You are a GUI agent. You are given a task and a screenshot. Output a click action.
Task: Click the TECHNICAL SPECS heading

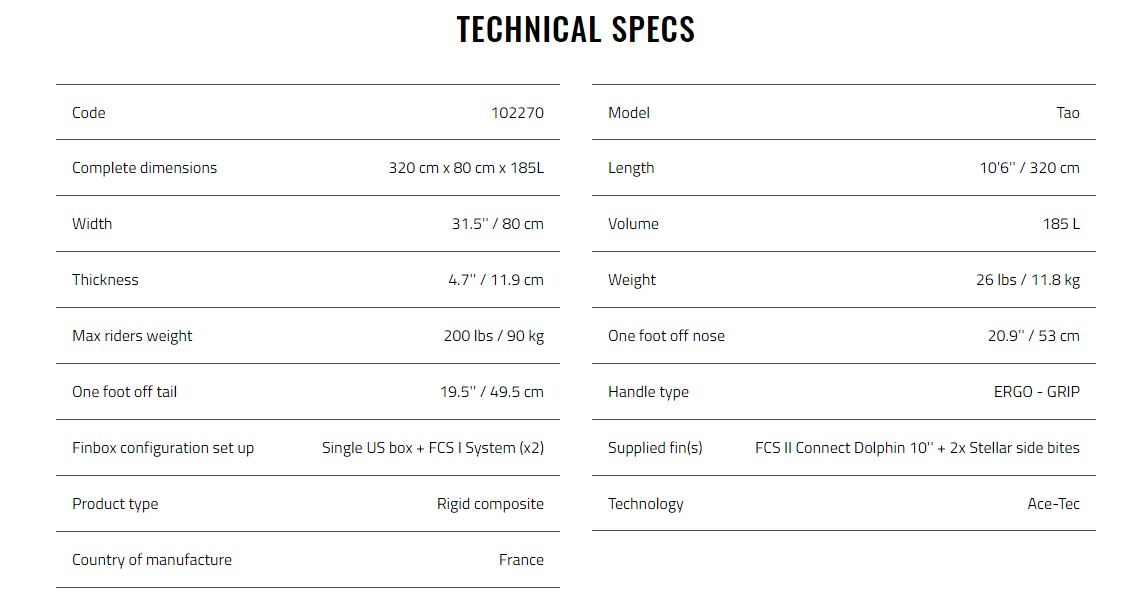(576, 30)
